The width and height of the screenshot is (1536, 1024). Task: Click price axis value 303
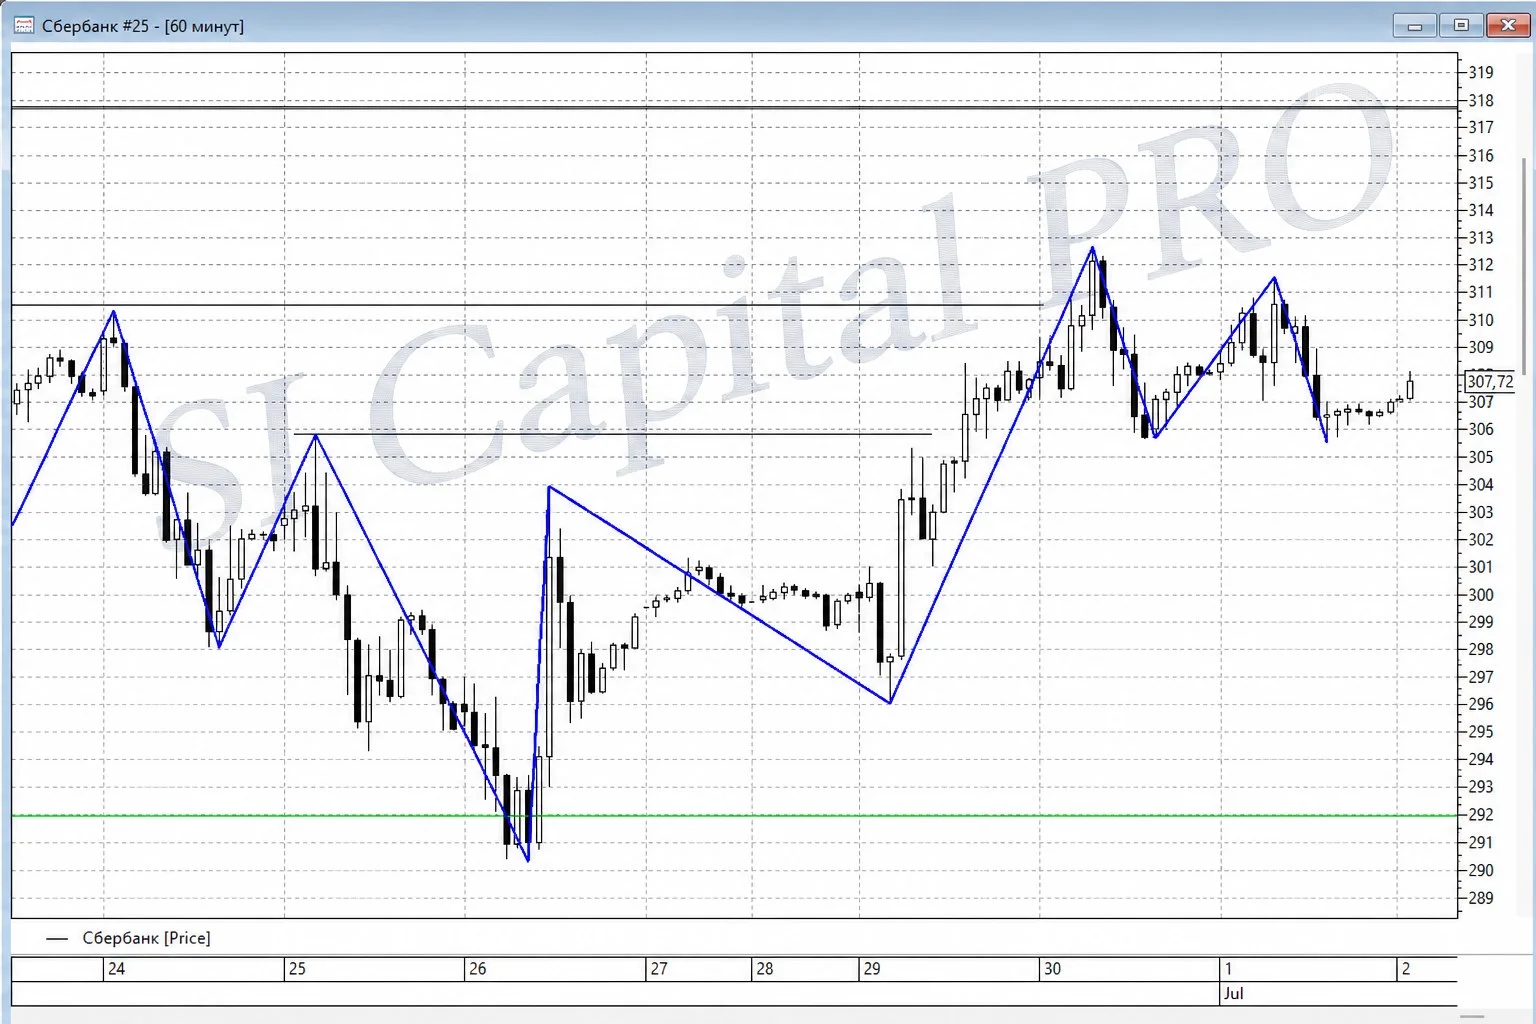coord(1481,512)
